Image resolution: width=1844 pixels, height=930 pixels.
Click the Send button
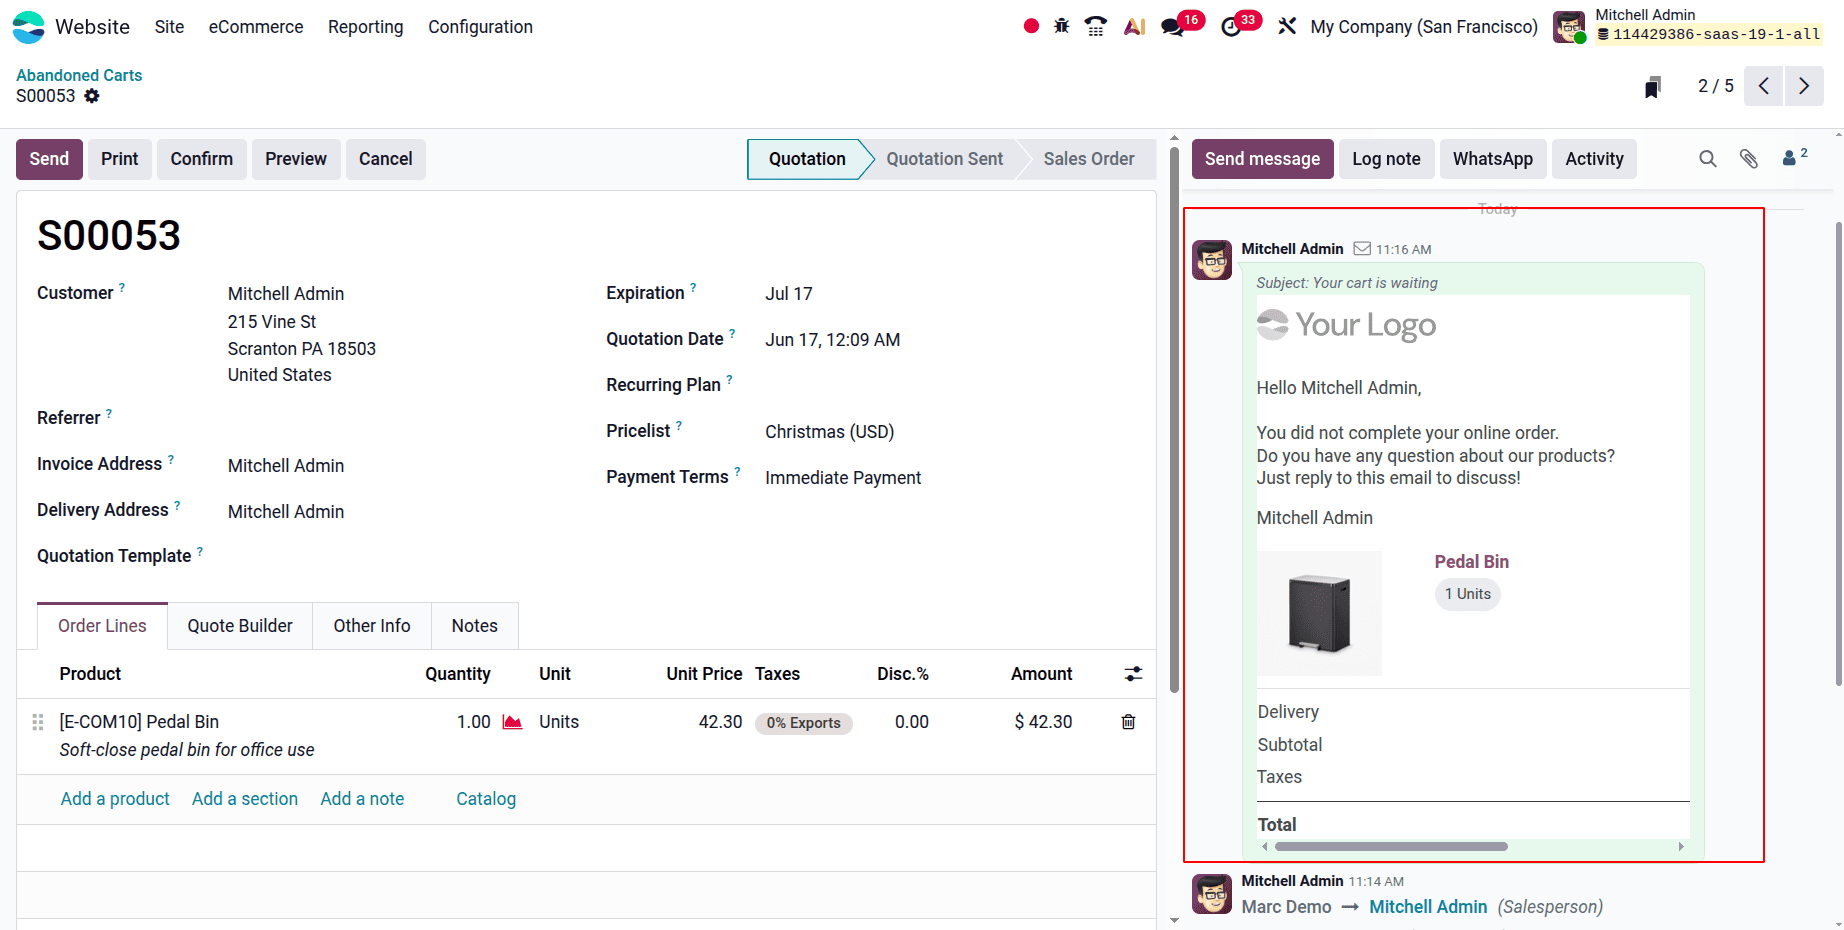(49, 159)
